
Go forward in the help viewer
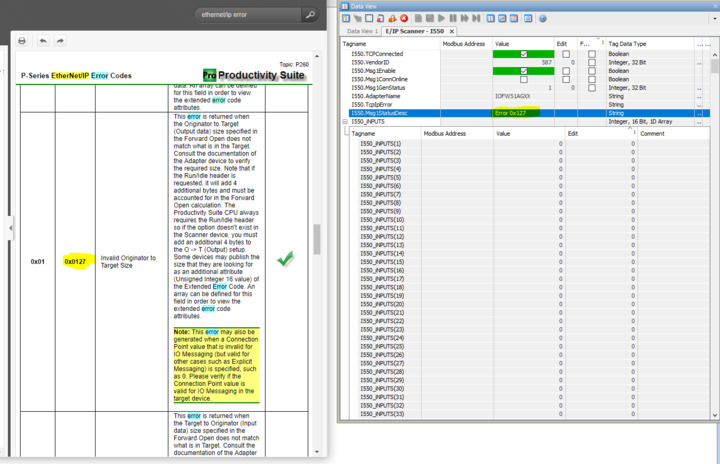coord(60,41)
